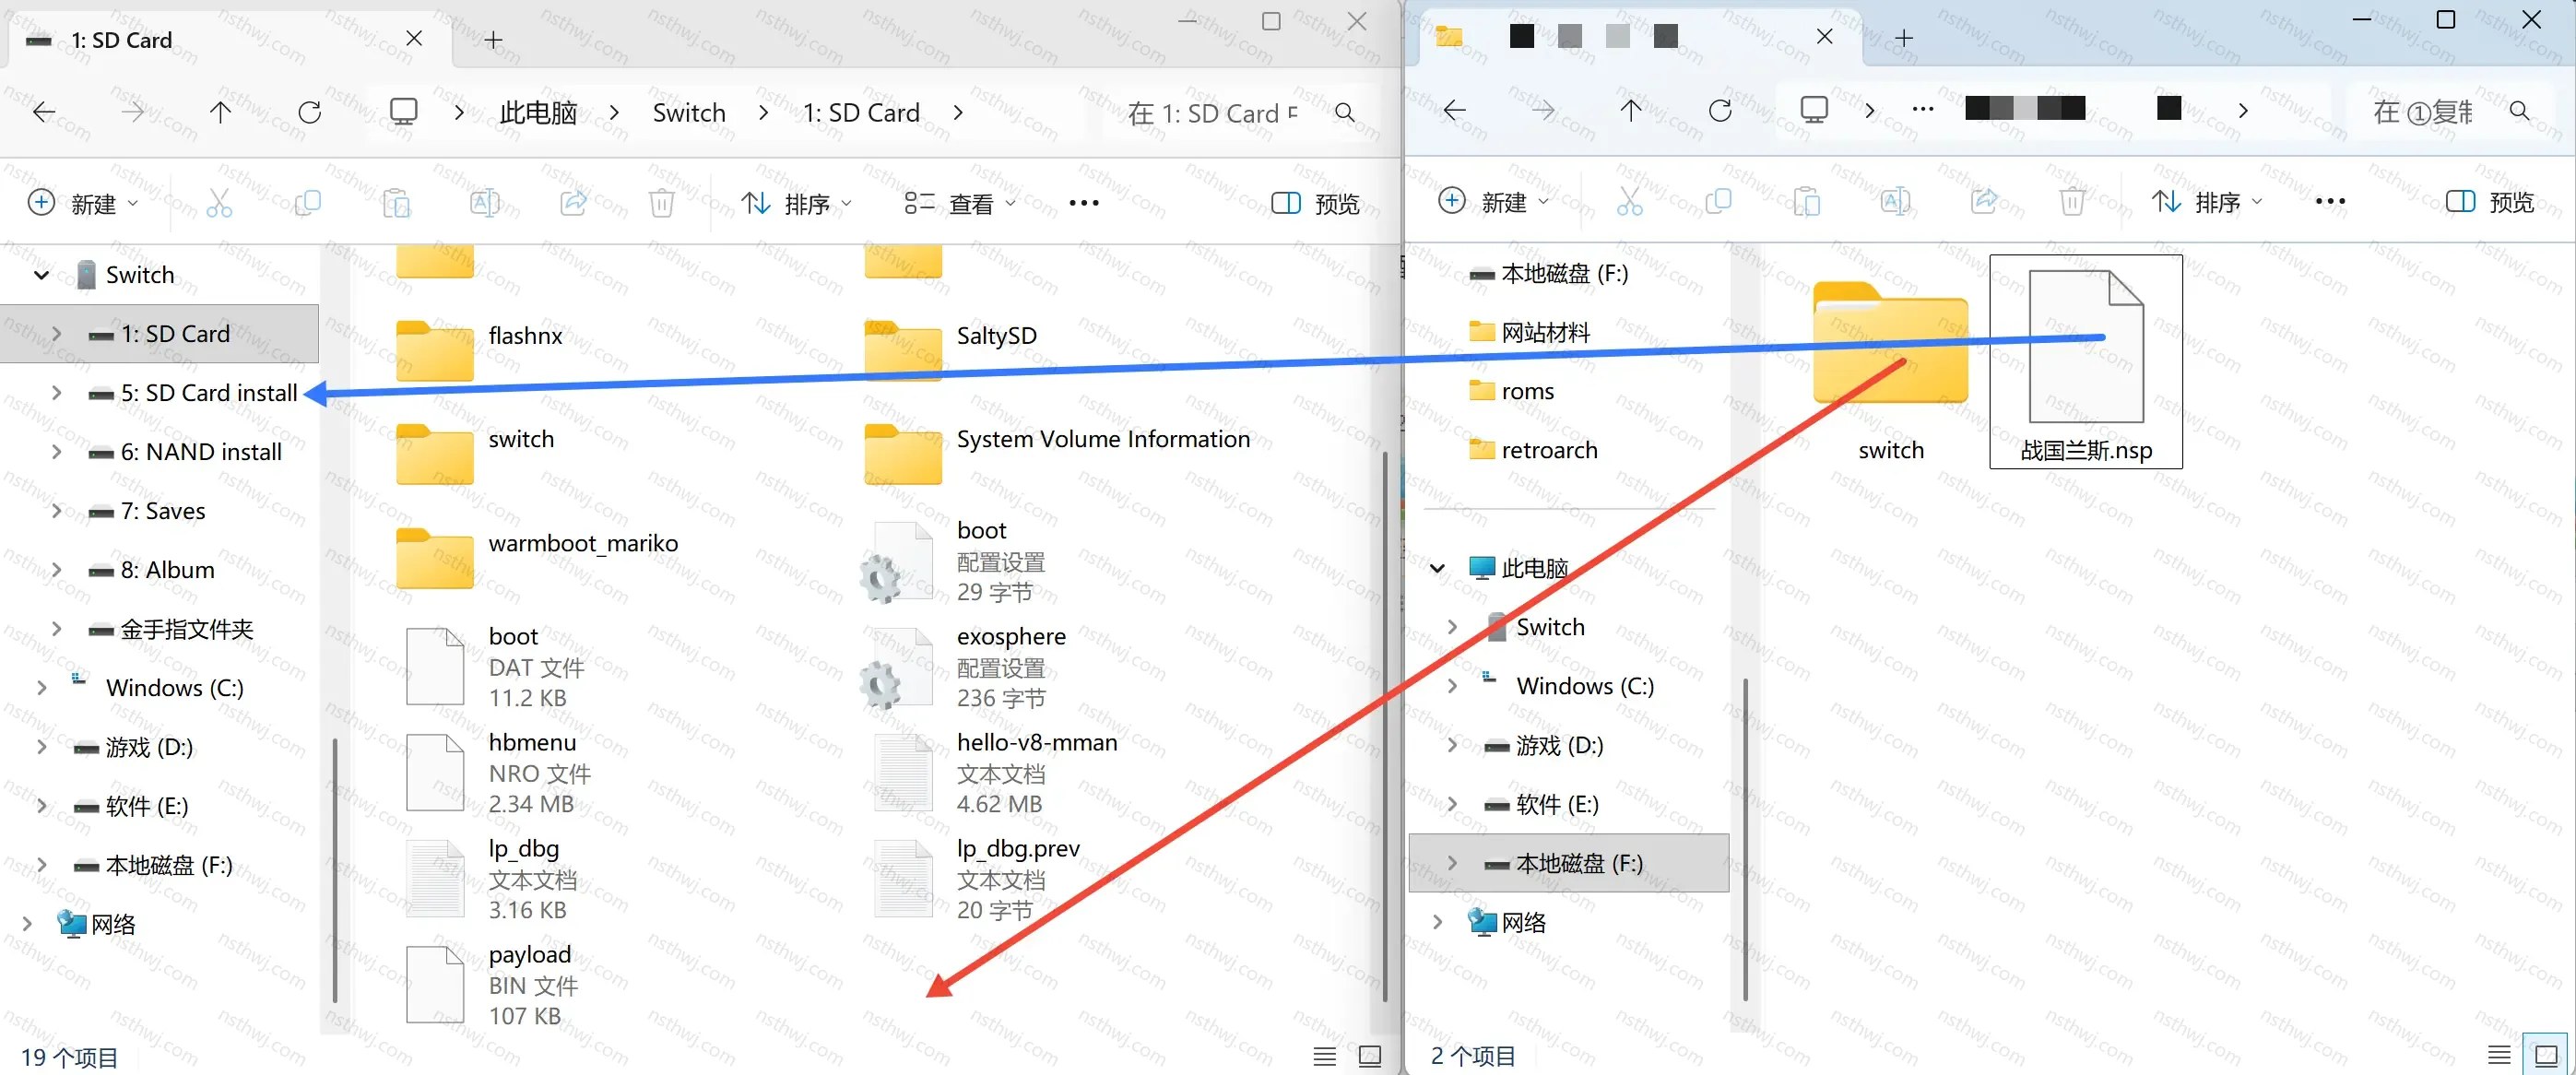Switch to details view in SD Card window
The width and height of the screenshot is (2576, 1075).
click(x=1325, y=1055)
